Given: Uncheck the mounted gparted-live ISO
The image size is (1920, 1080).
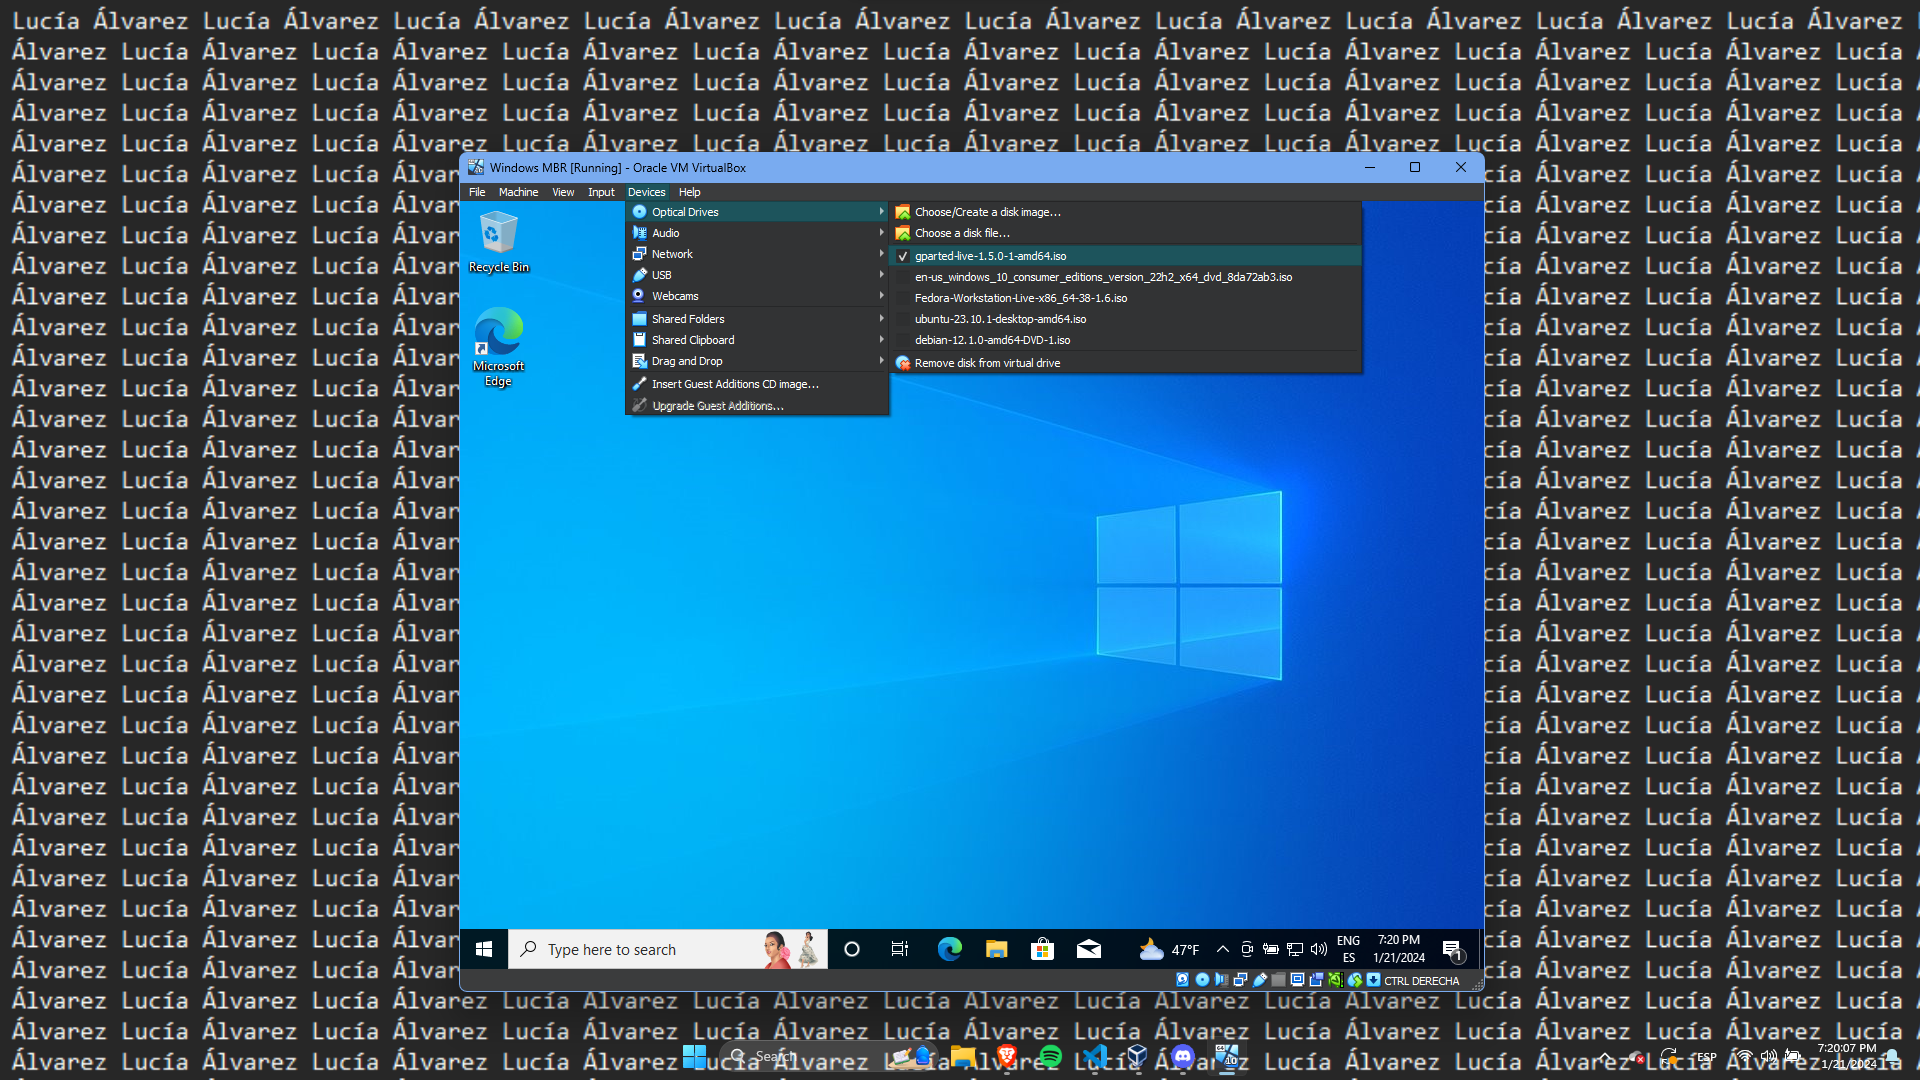Looking at the screenshot, I should tap(990, 256).
